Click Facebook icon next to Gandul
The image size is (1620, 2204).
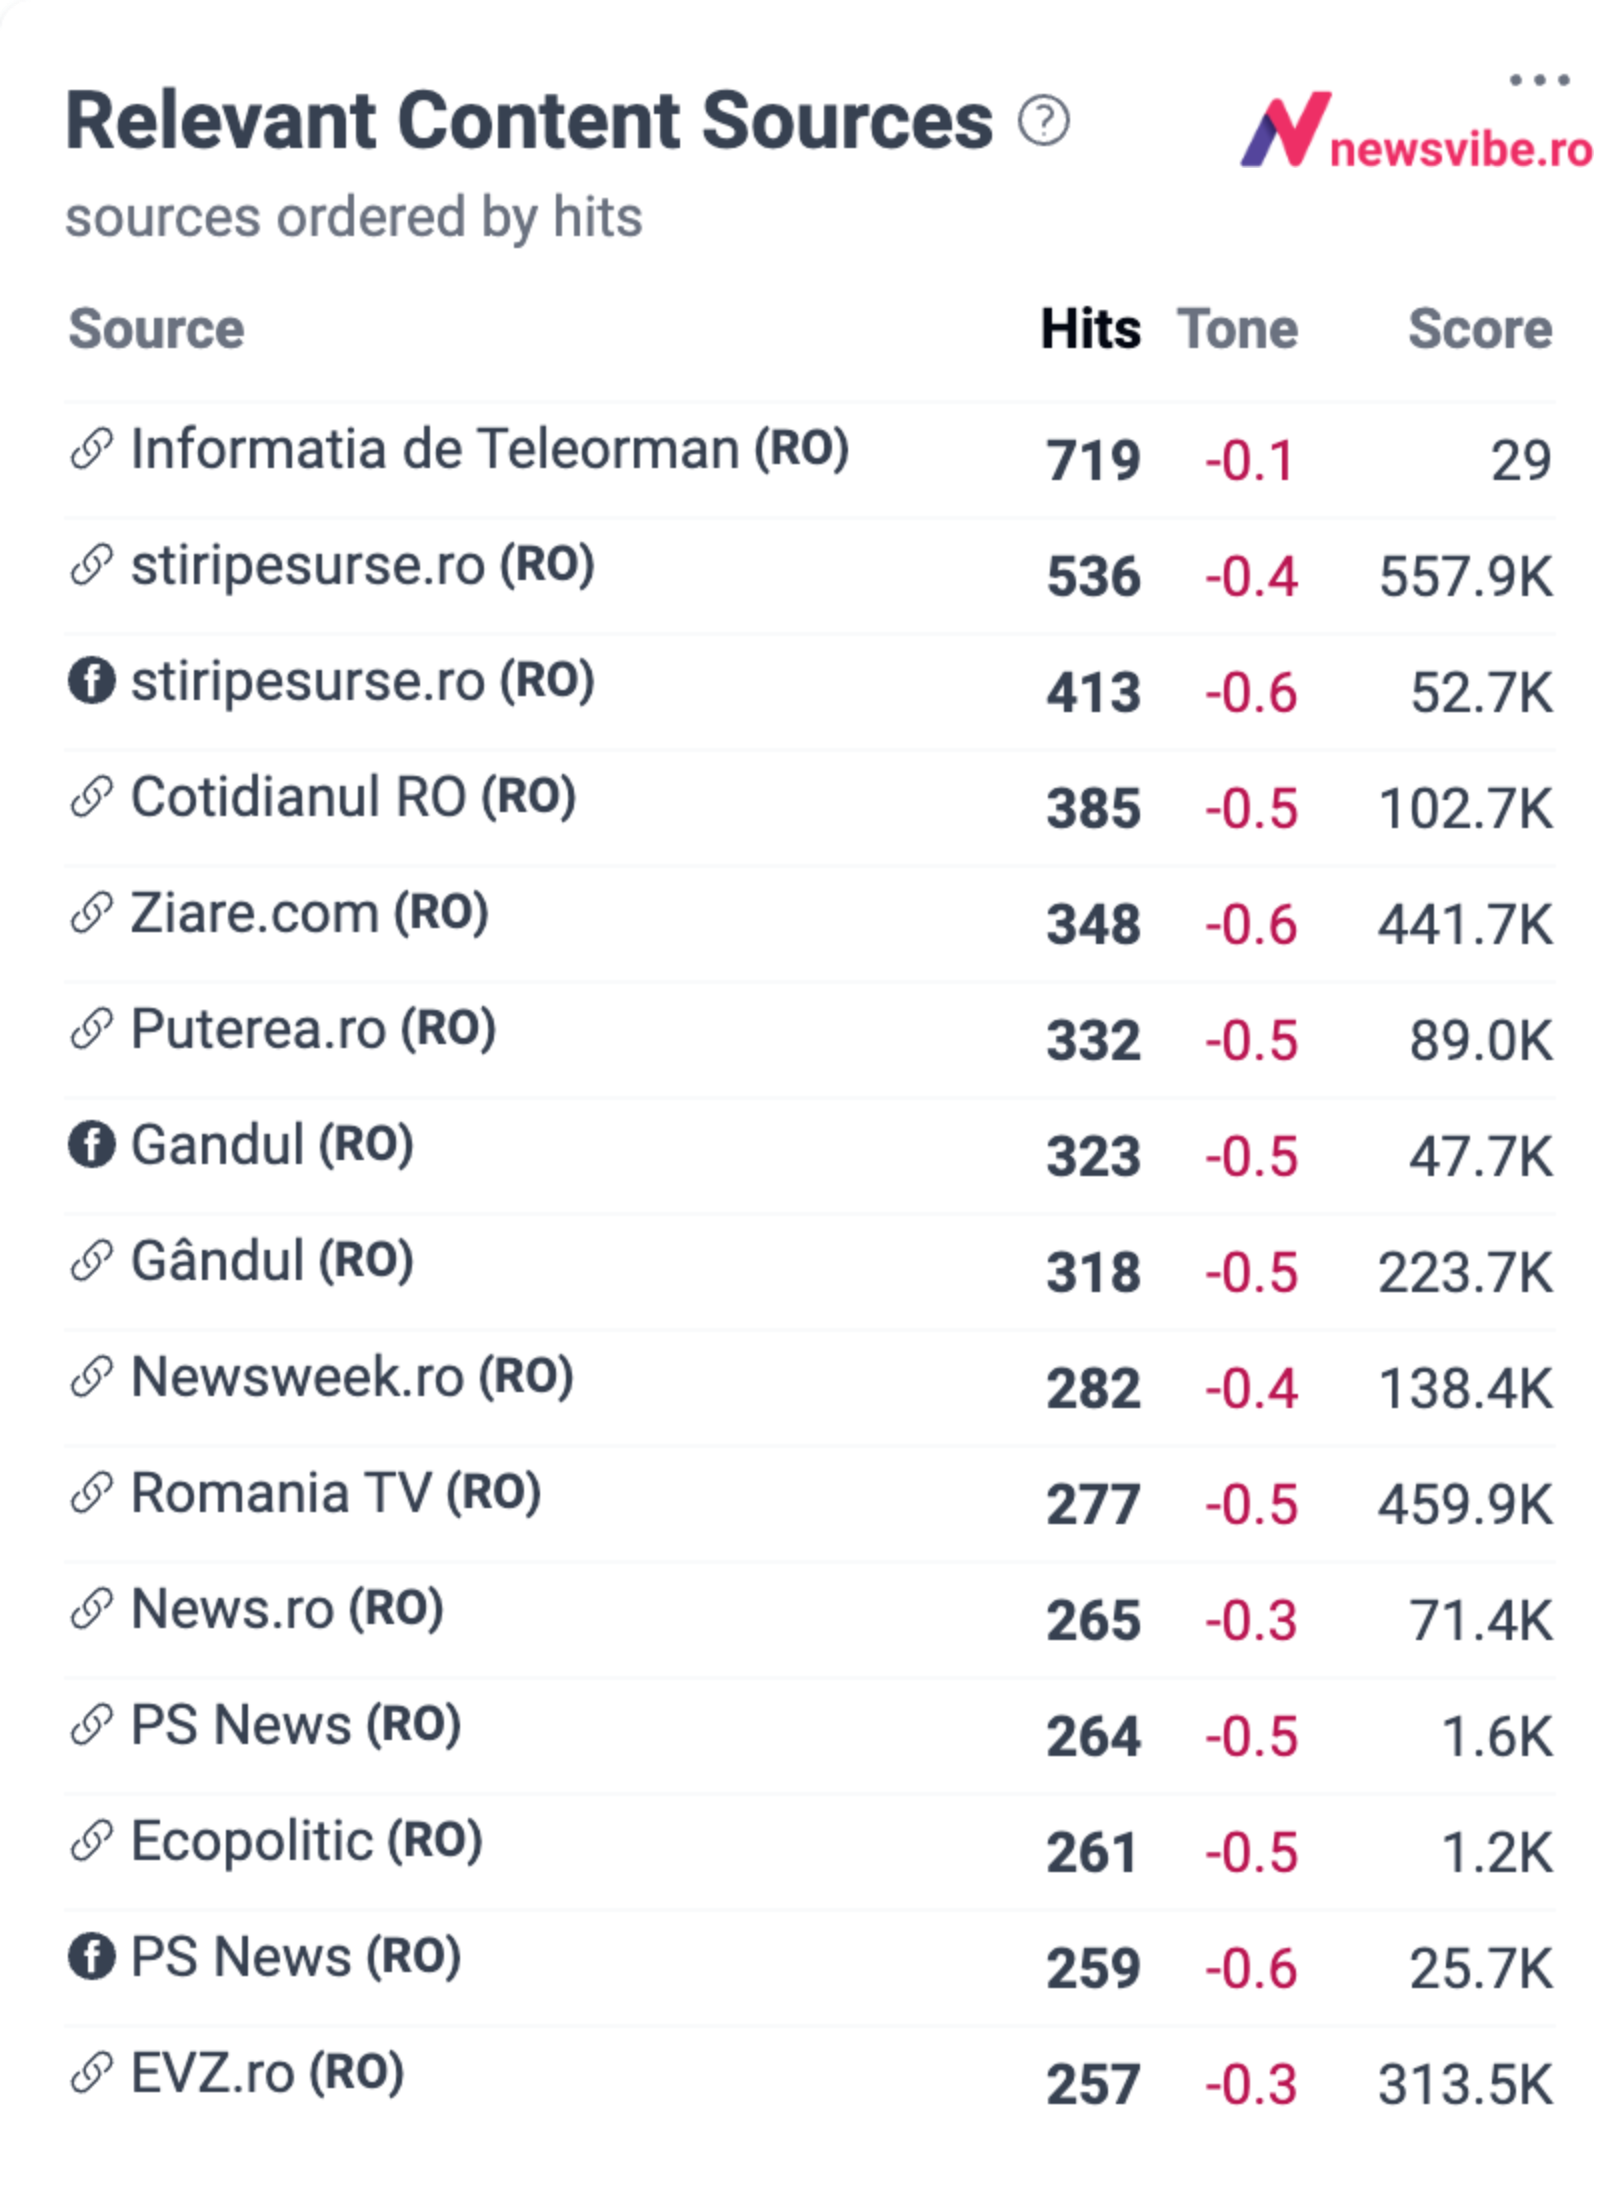point(92,1144)
